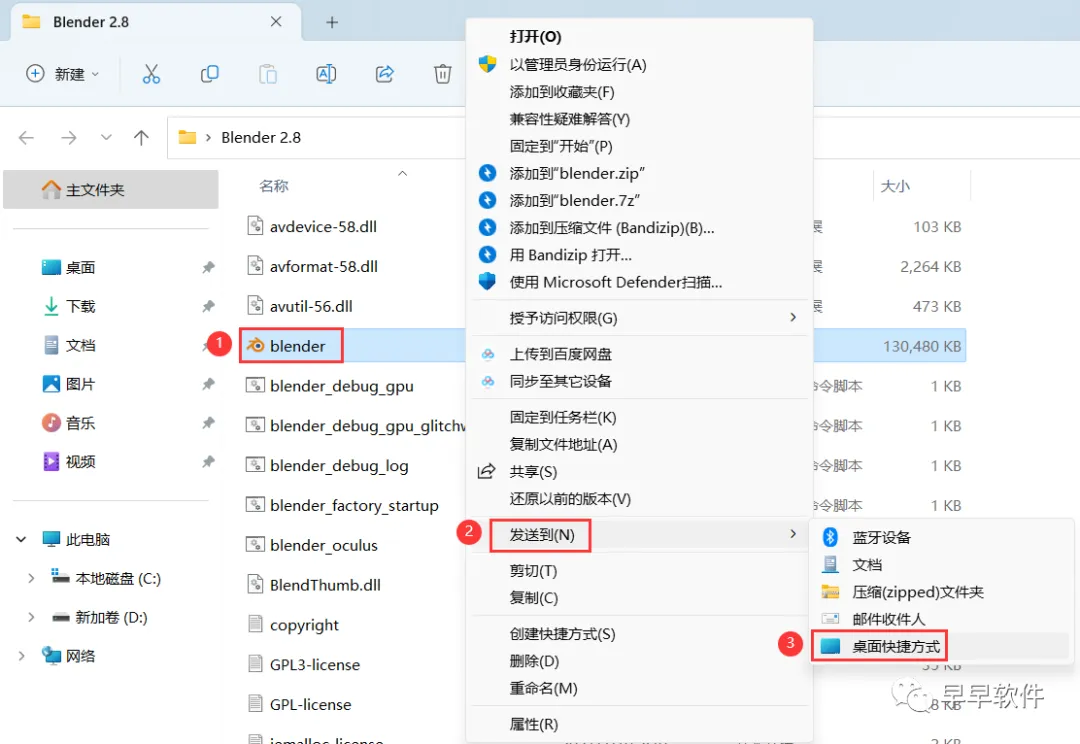The image size is (1080, 744).
Task: Expand the 授予访问权限(G) submenu
Action: [x=639, y=318]
